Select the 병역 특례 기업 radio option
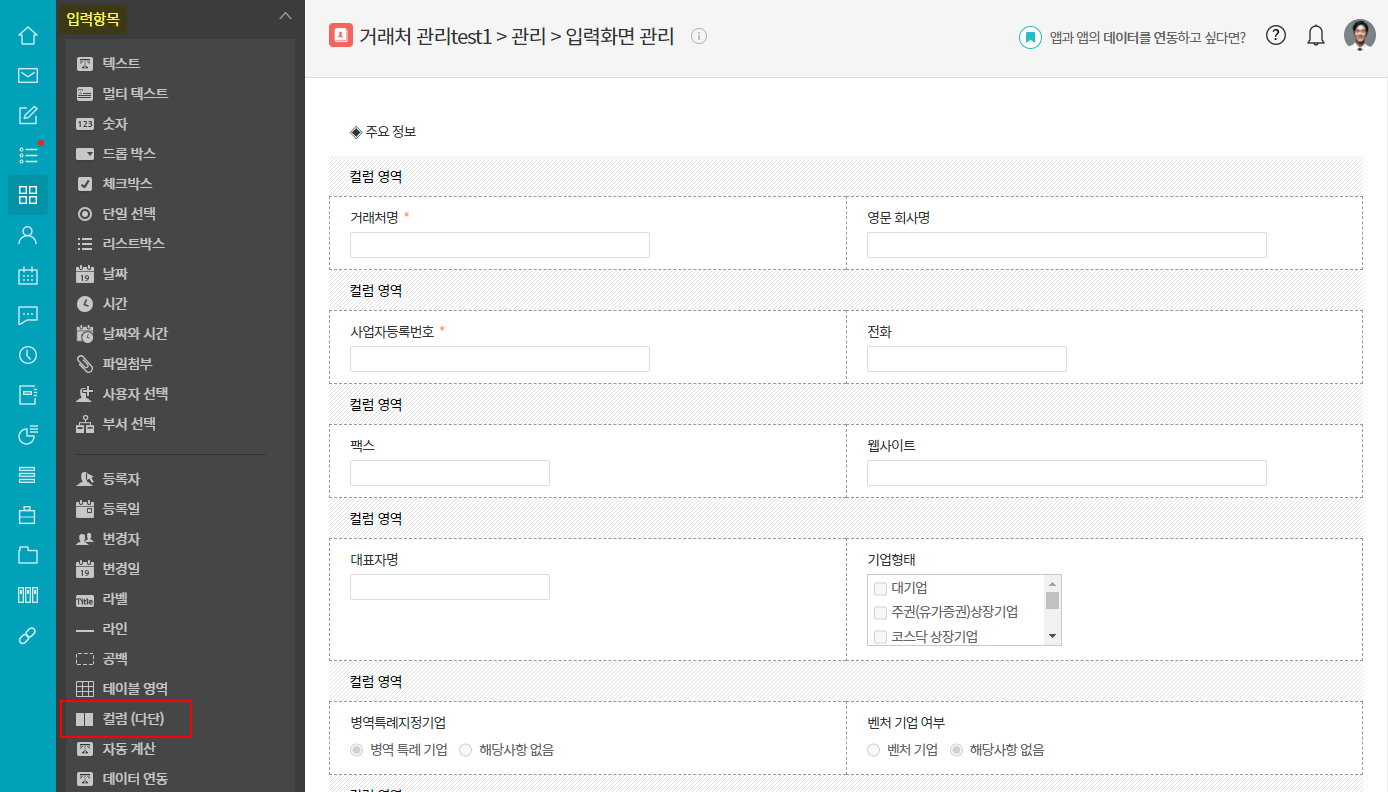 (x=357, y=750)
